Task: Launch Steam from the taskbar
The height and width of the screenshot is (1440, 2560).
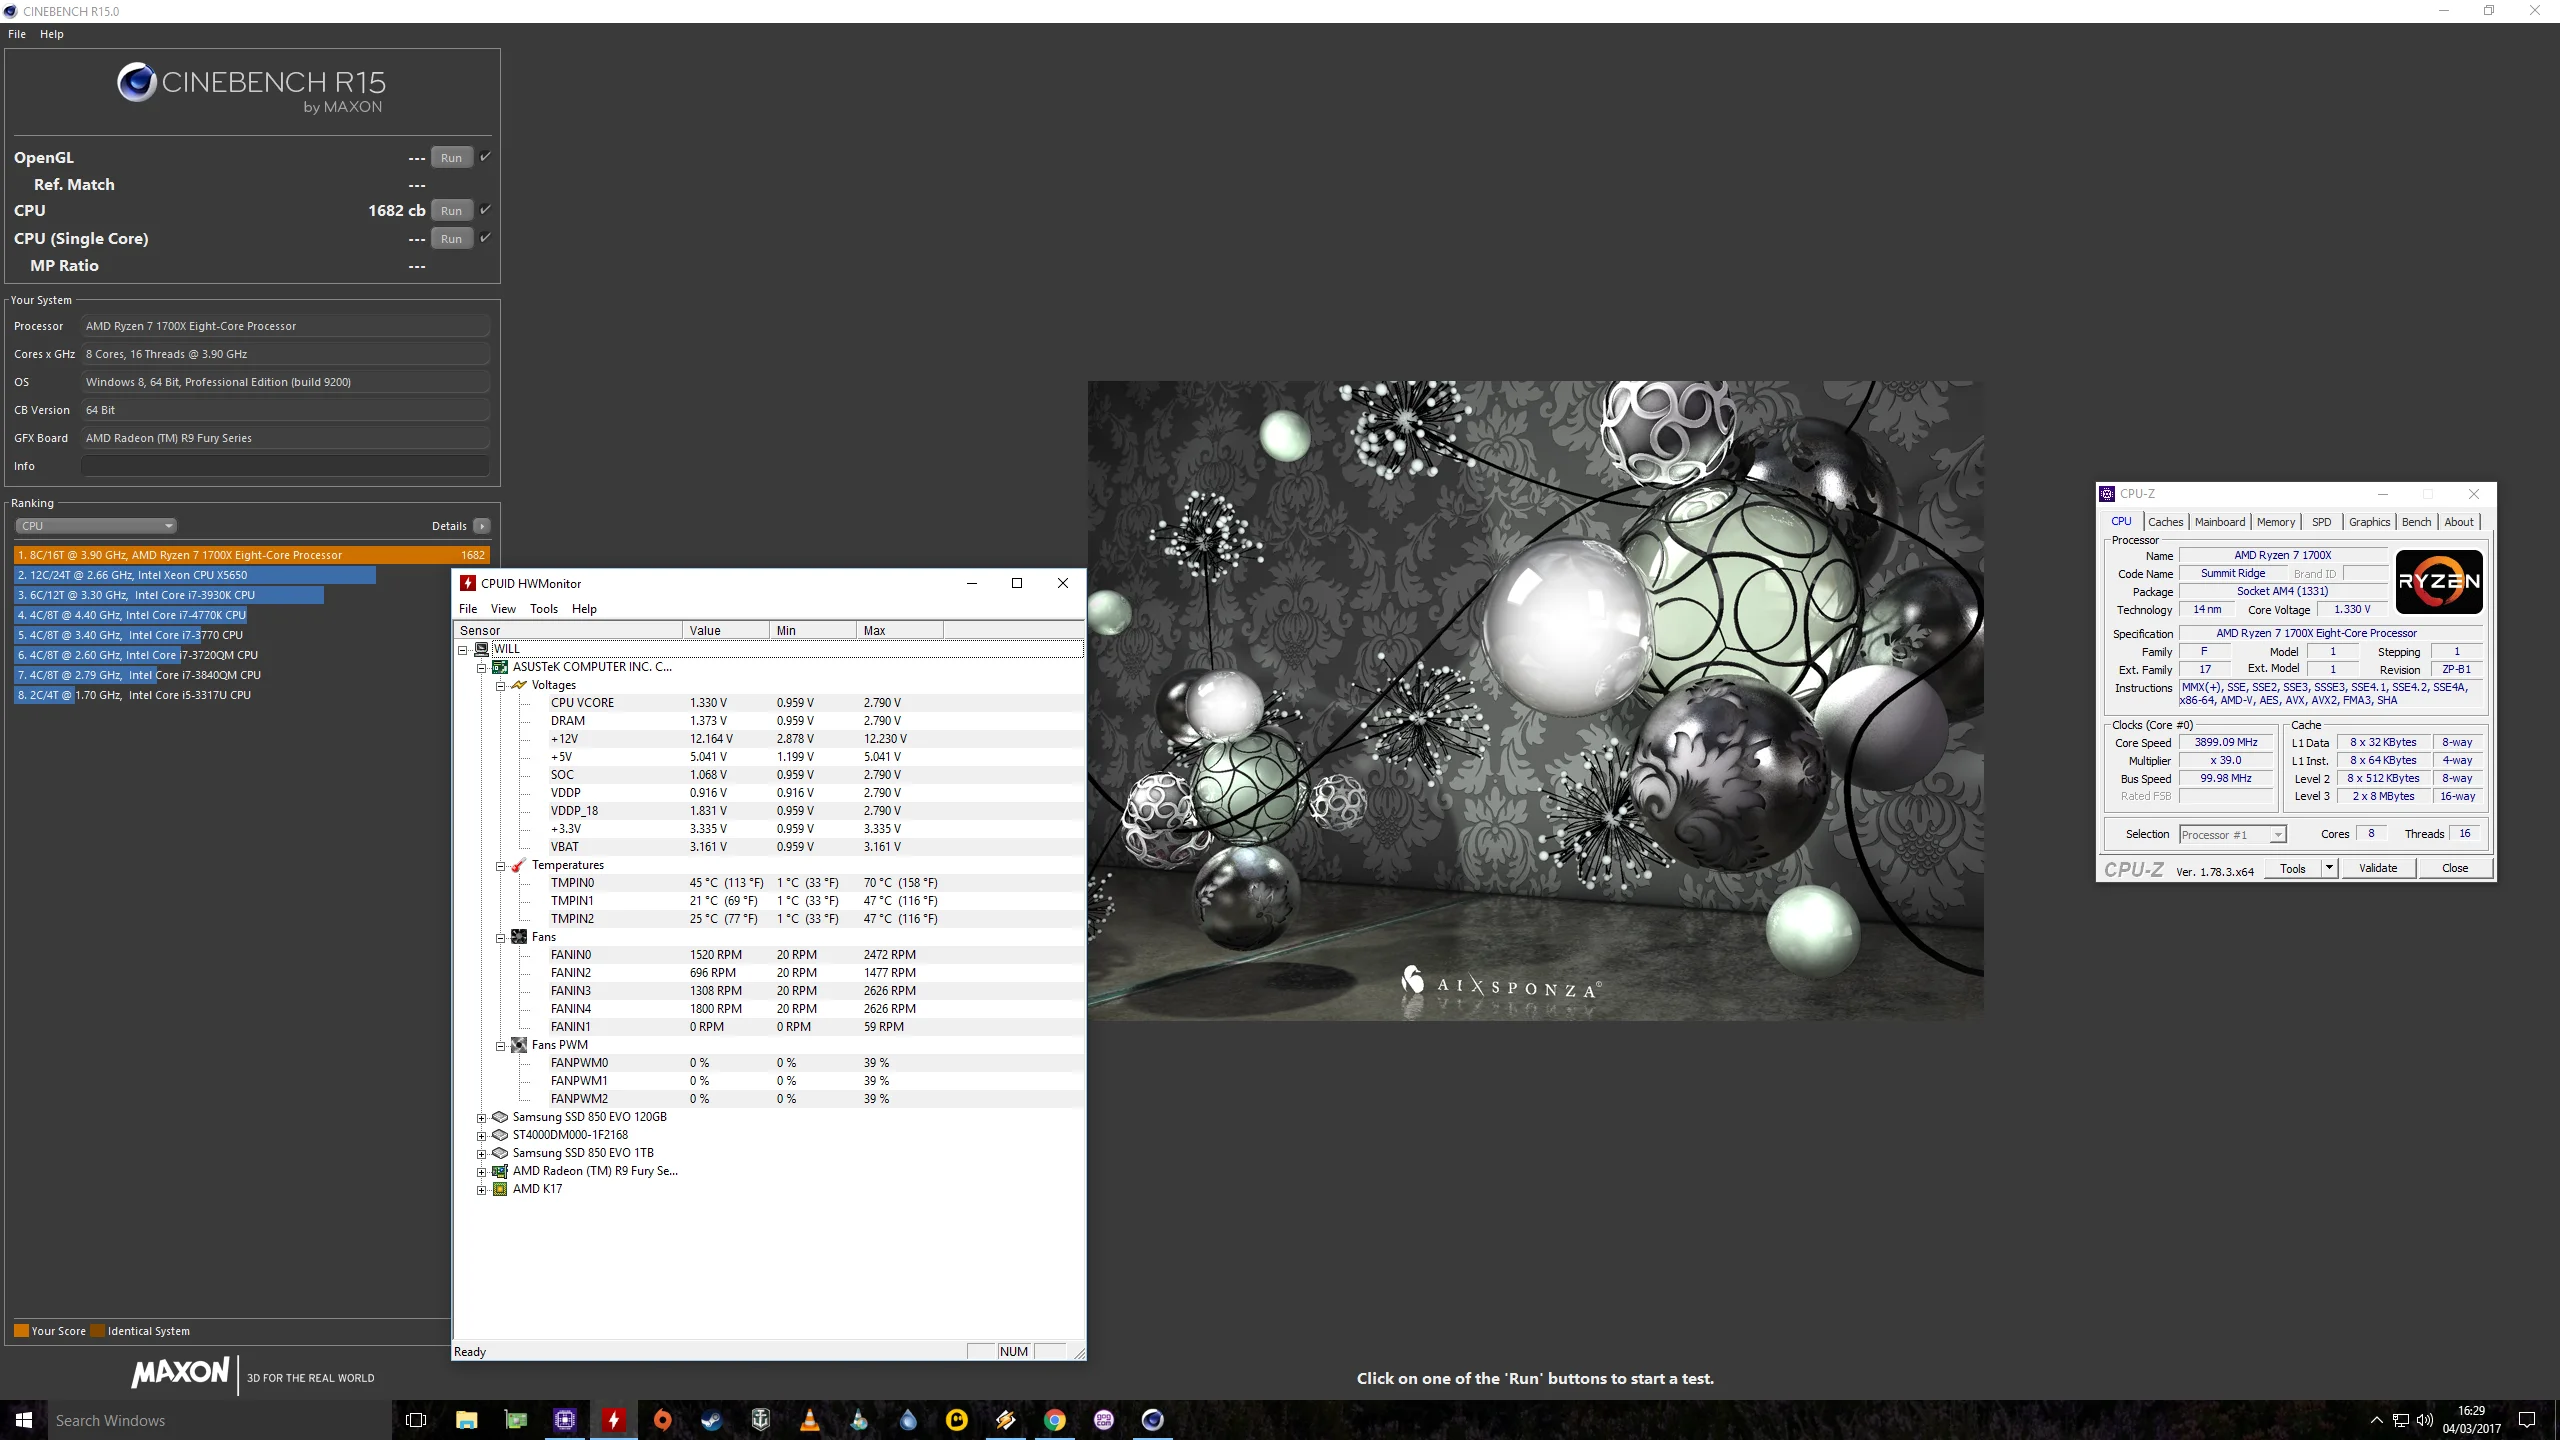Action: (x=712, y=1420)
